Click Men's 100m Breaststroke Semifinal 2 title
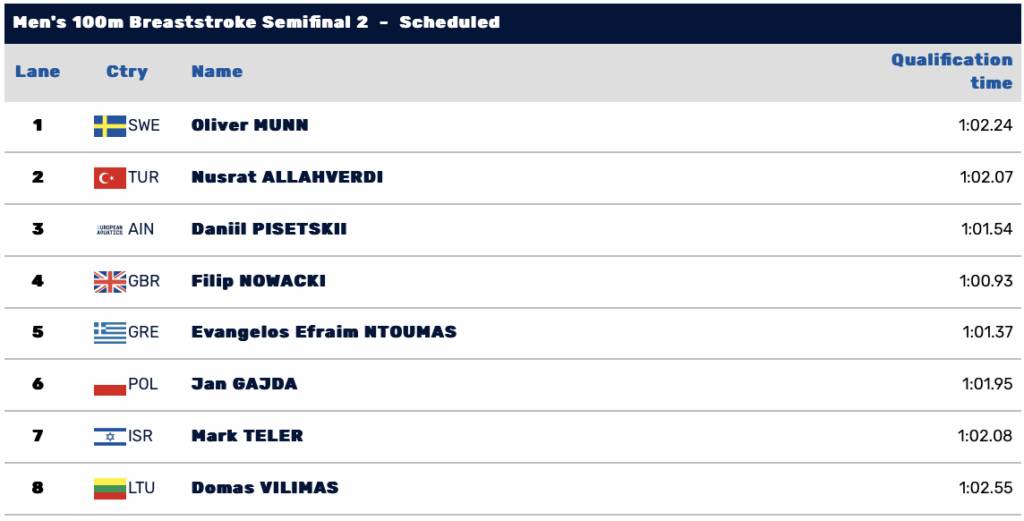The image size is (1024, 521). [x=191, y=22]
